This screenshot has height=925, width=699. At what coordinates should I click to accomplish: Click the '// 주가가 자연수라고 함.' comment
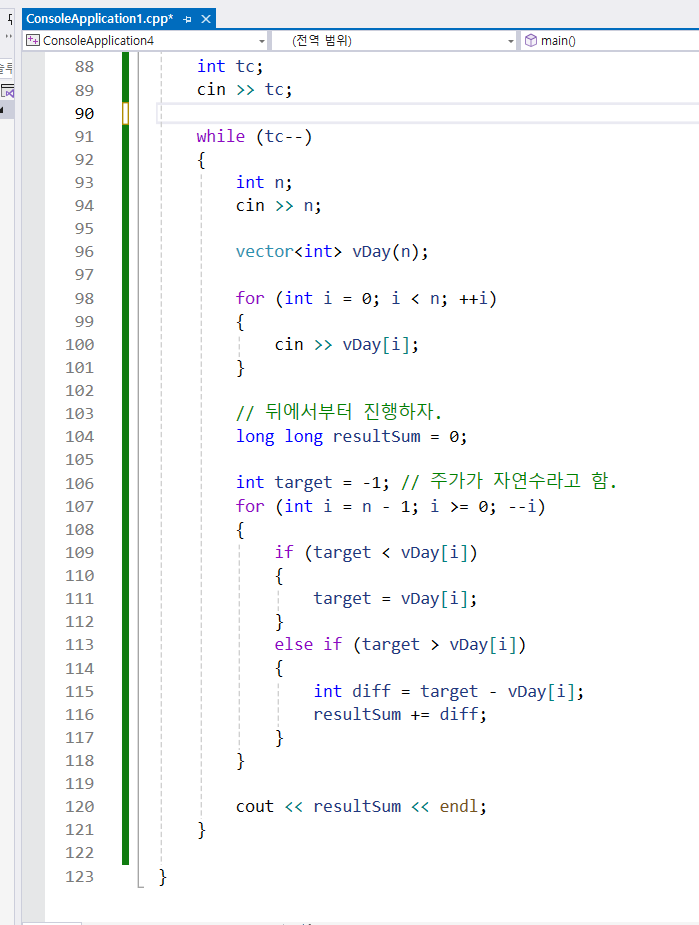click(x=509, y=481)
